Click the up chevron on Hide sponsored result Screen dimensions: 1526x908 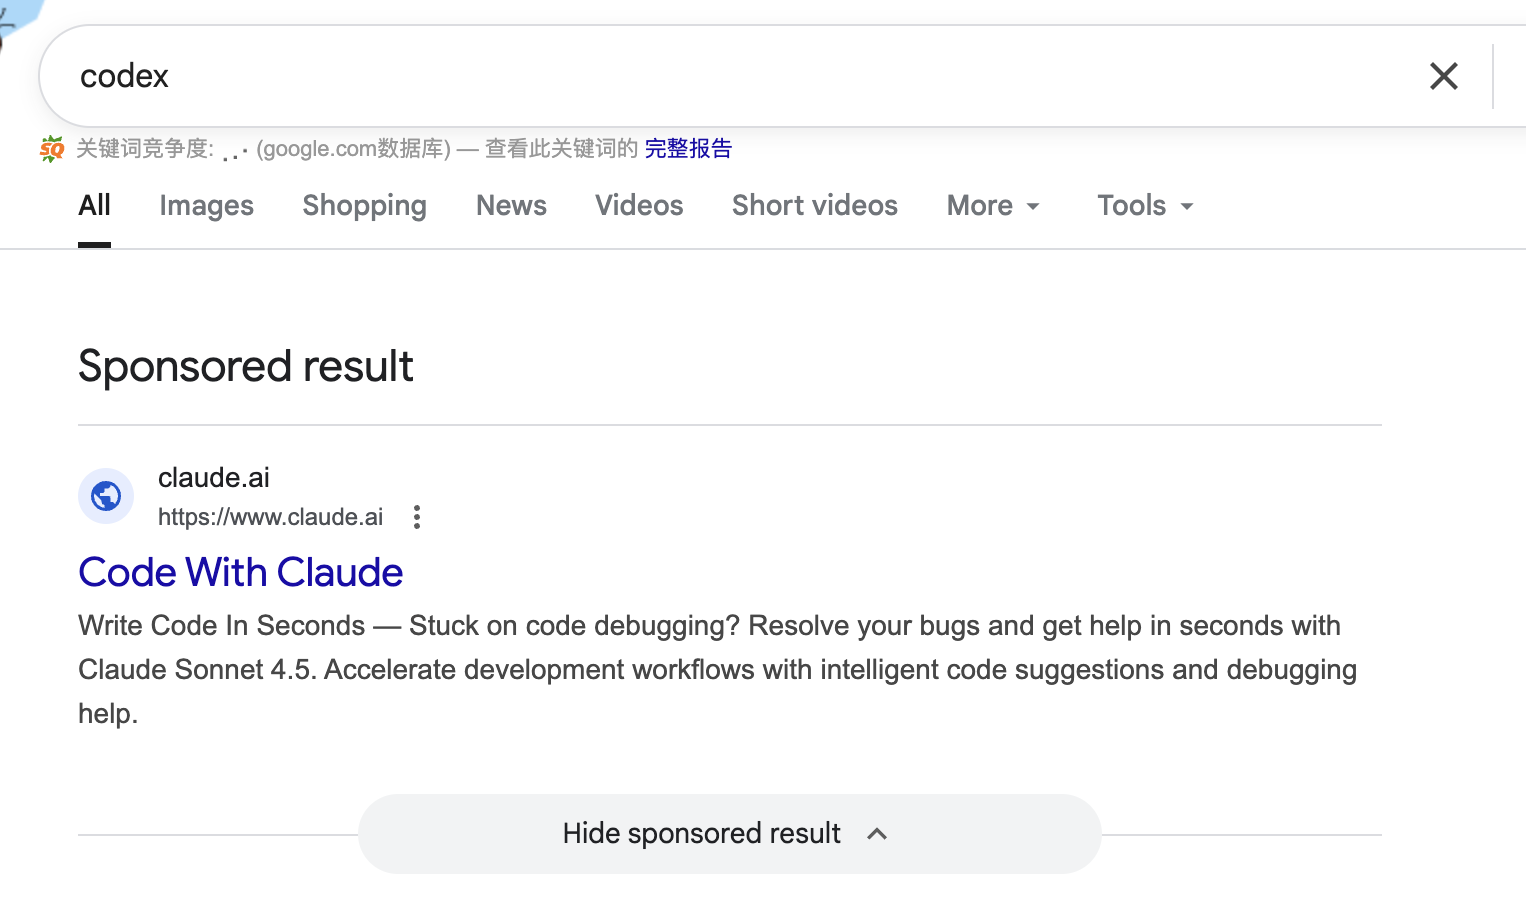877,834
